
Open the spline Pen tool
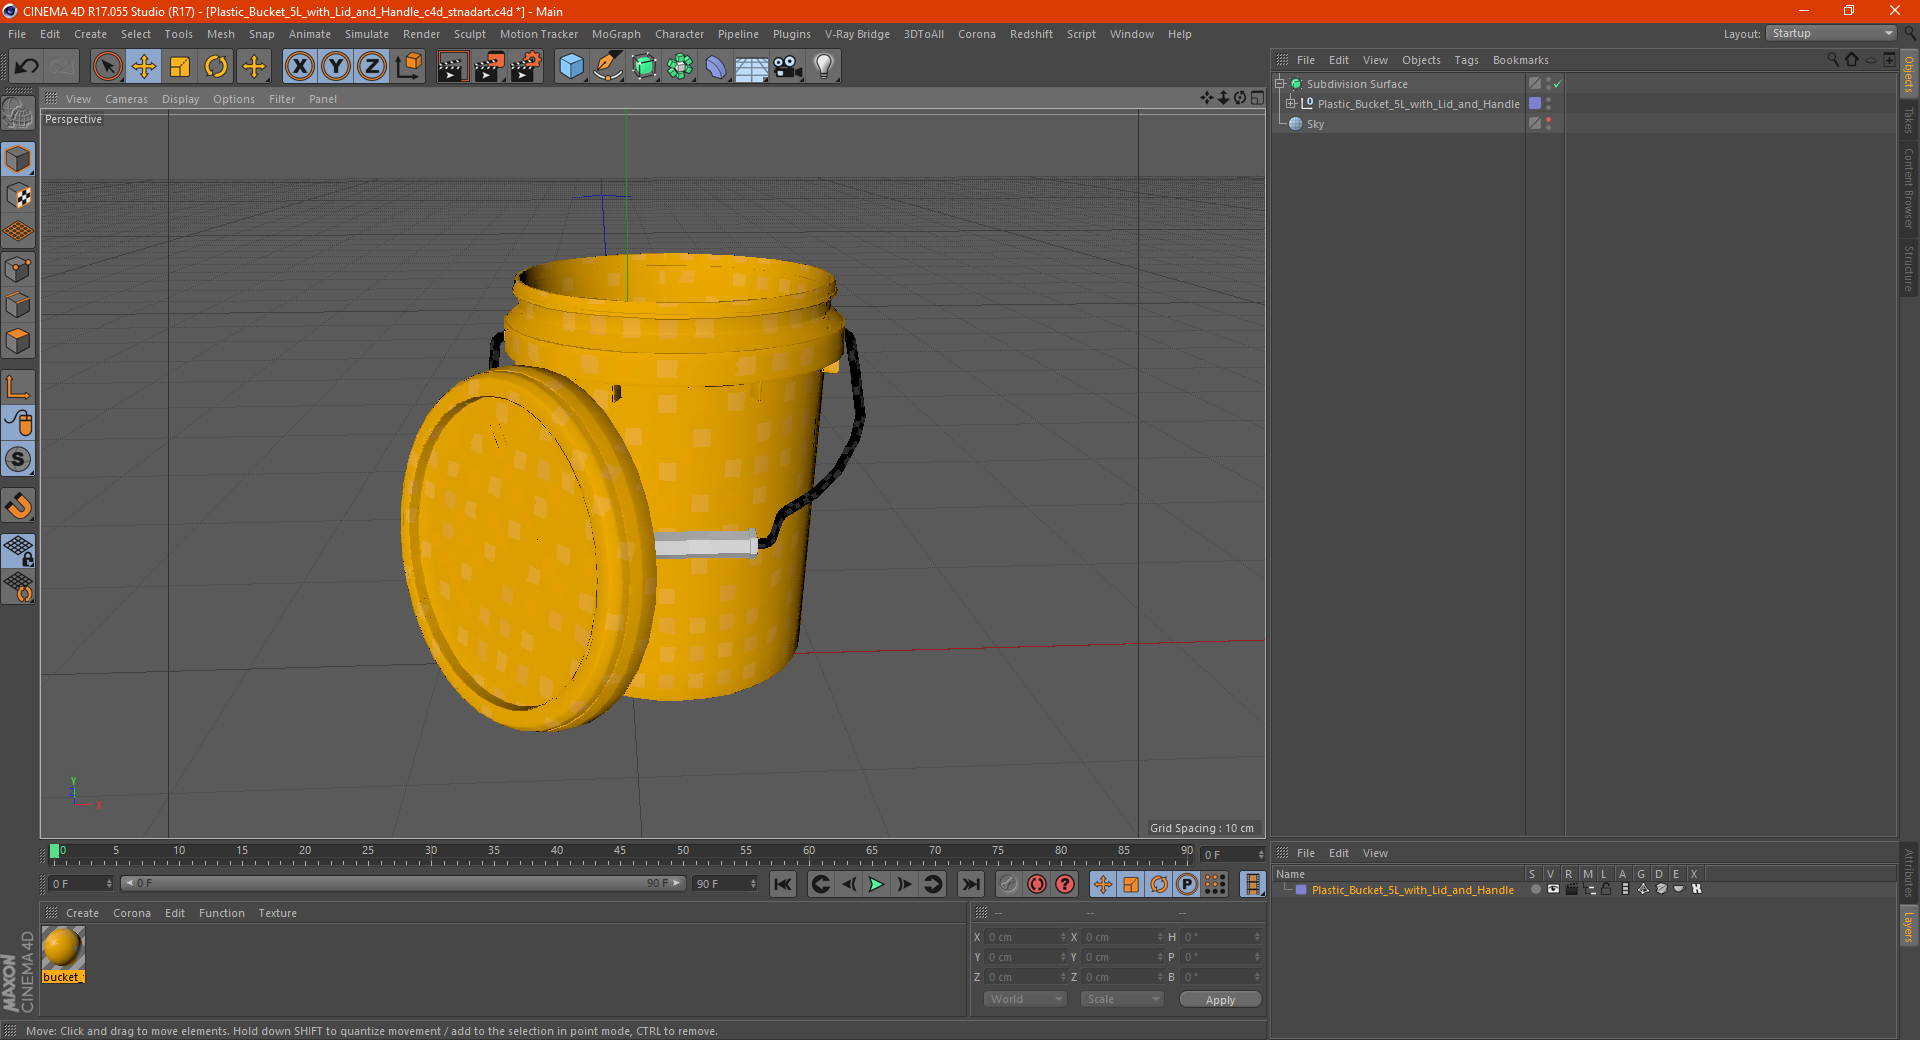(x=608, y=67)
